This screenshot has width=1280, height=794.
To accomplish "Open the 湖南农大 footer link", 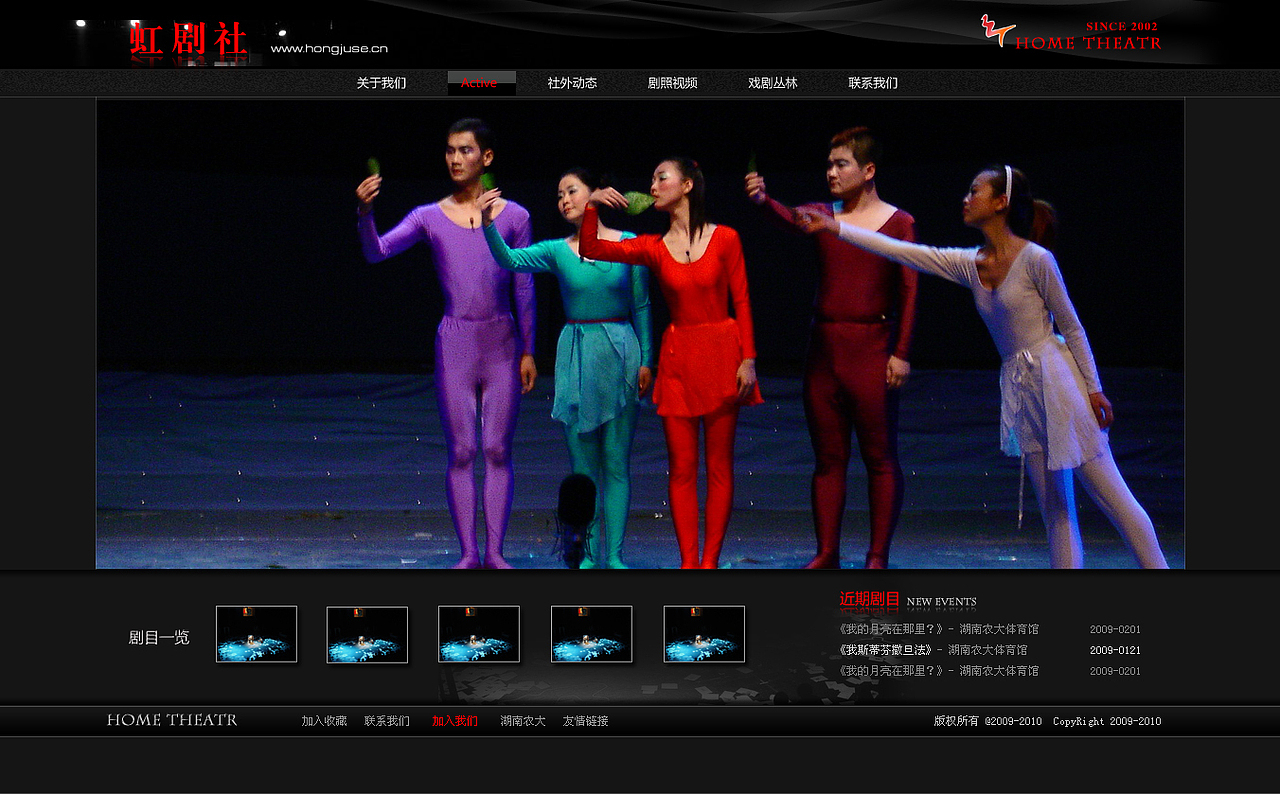I will (523, 721).
